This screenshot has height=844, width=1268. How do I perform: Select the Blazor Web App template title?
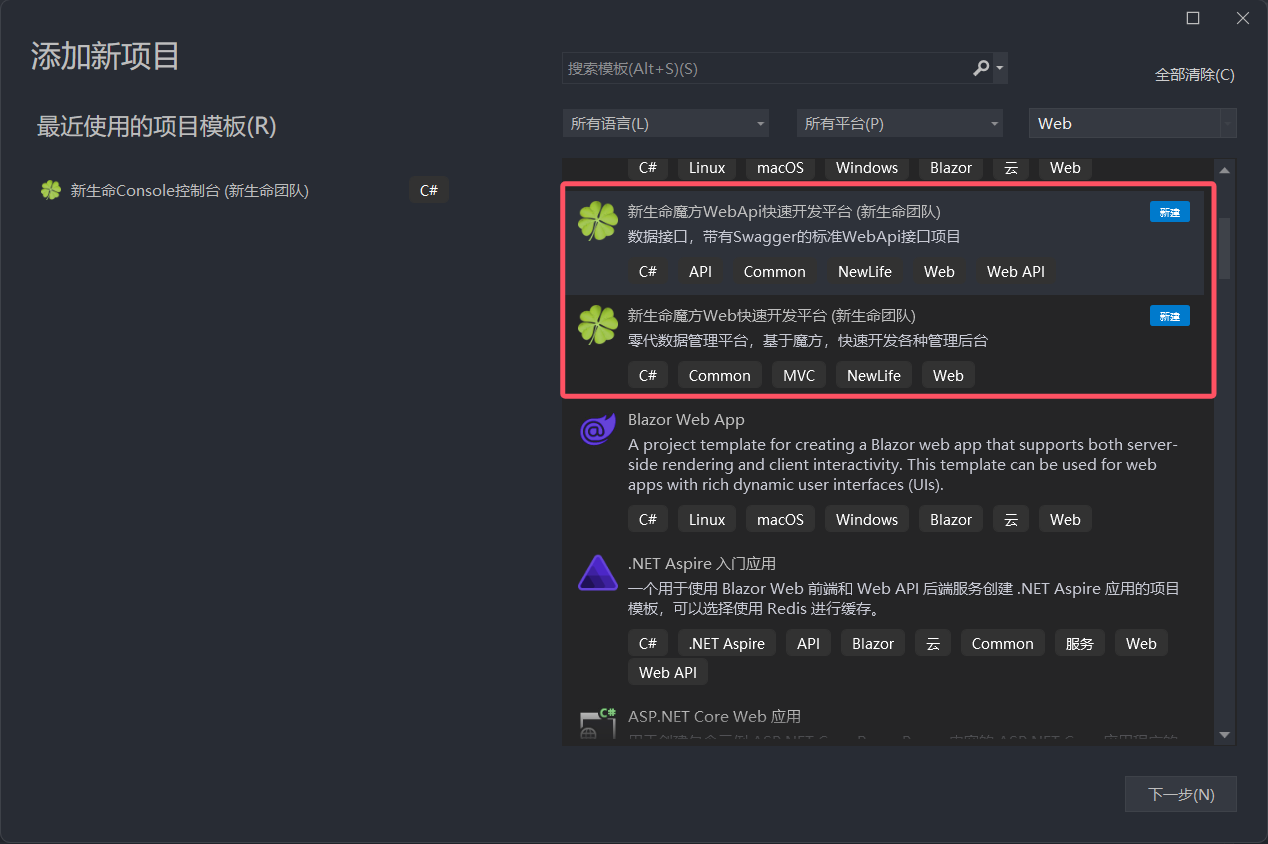click(686, 420)
